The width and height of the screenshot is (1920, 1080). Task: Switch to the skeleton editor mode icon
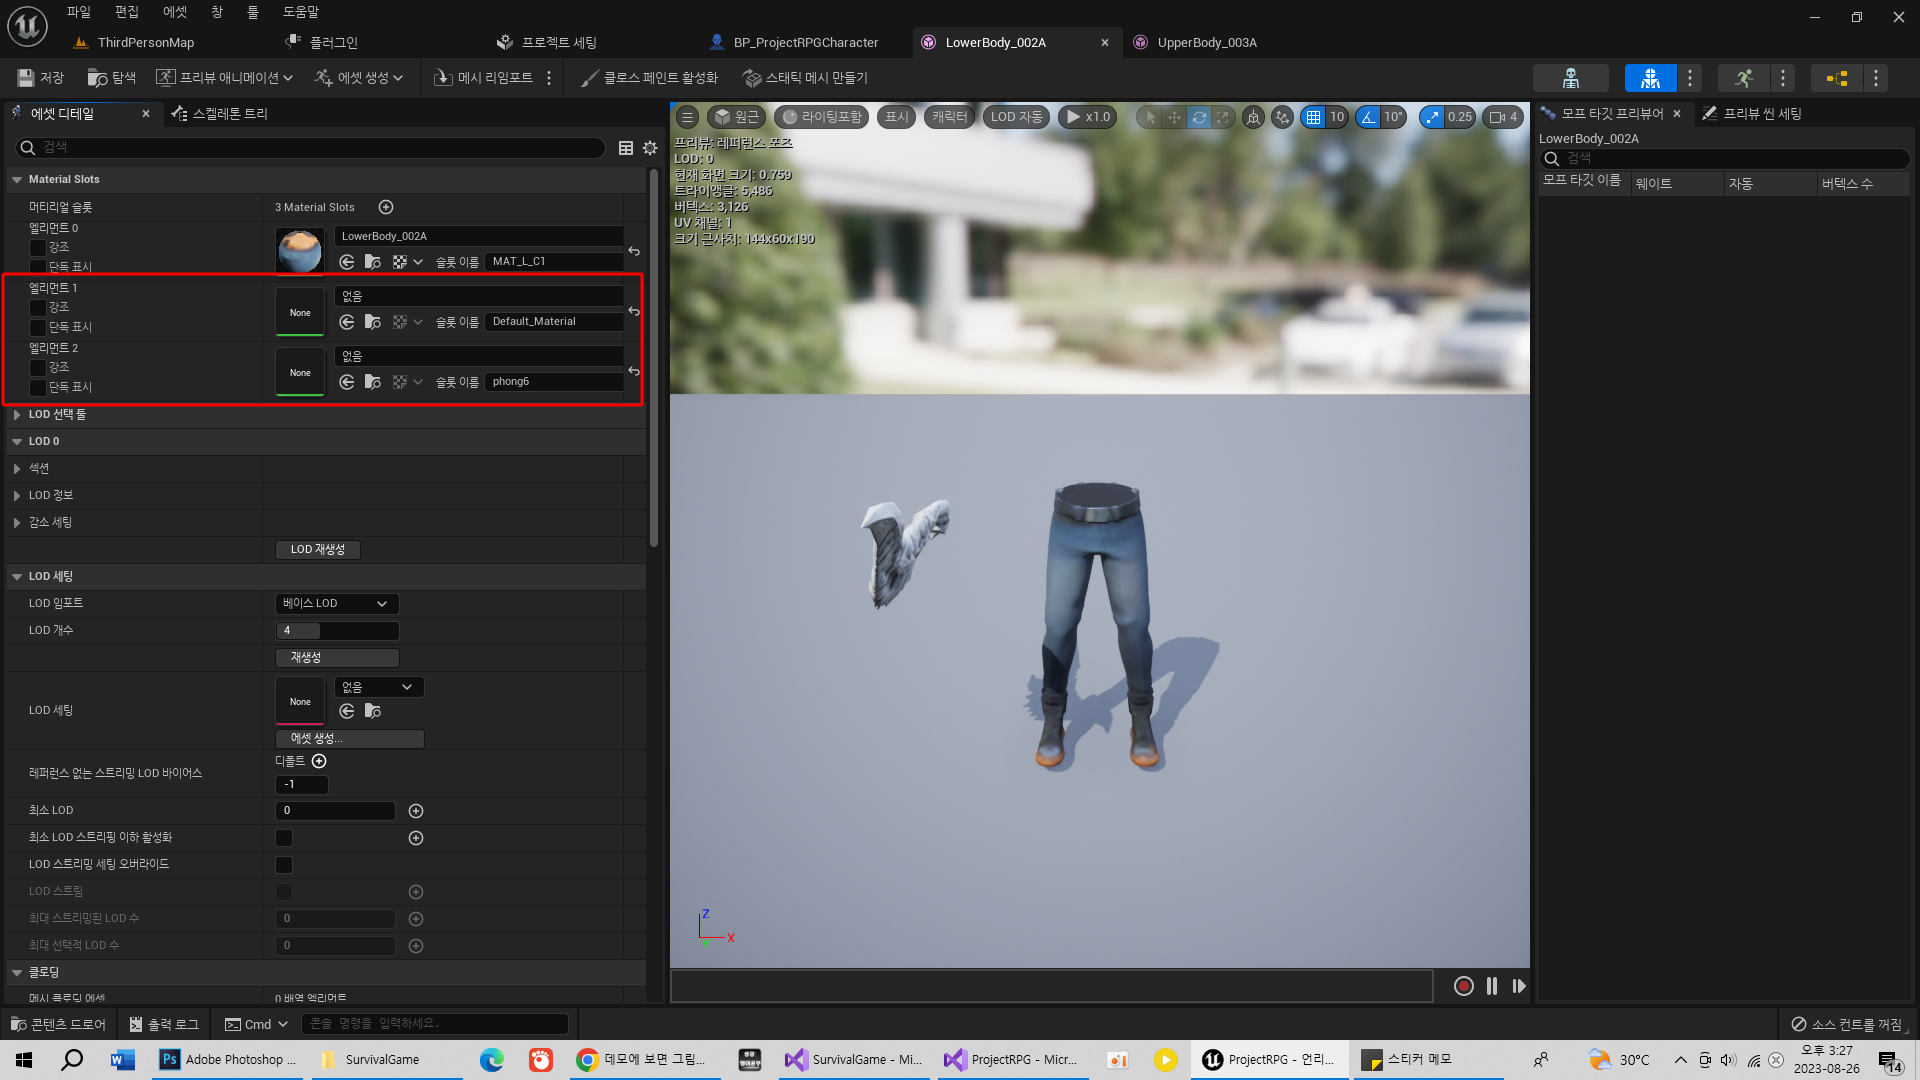(1570, 78)
